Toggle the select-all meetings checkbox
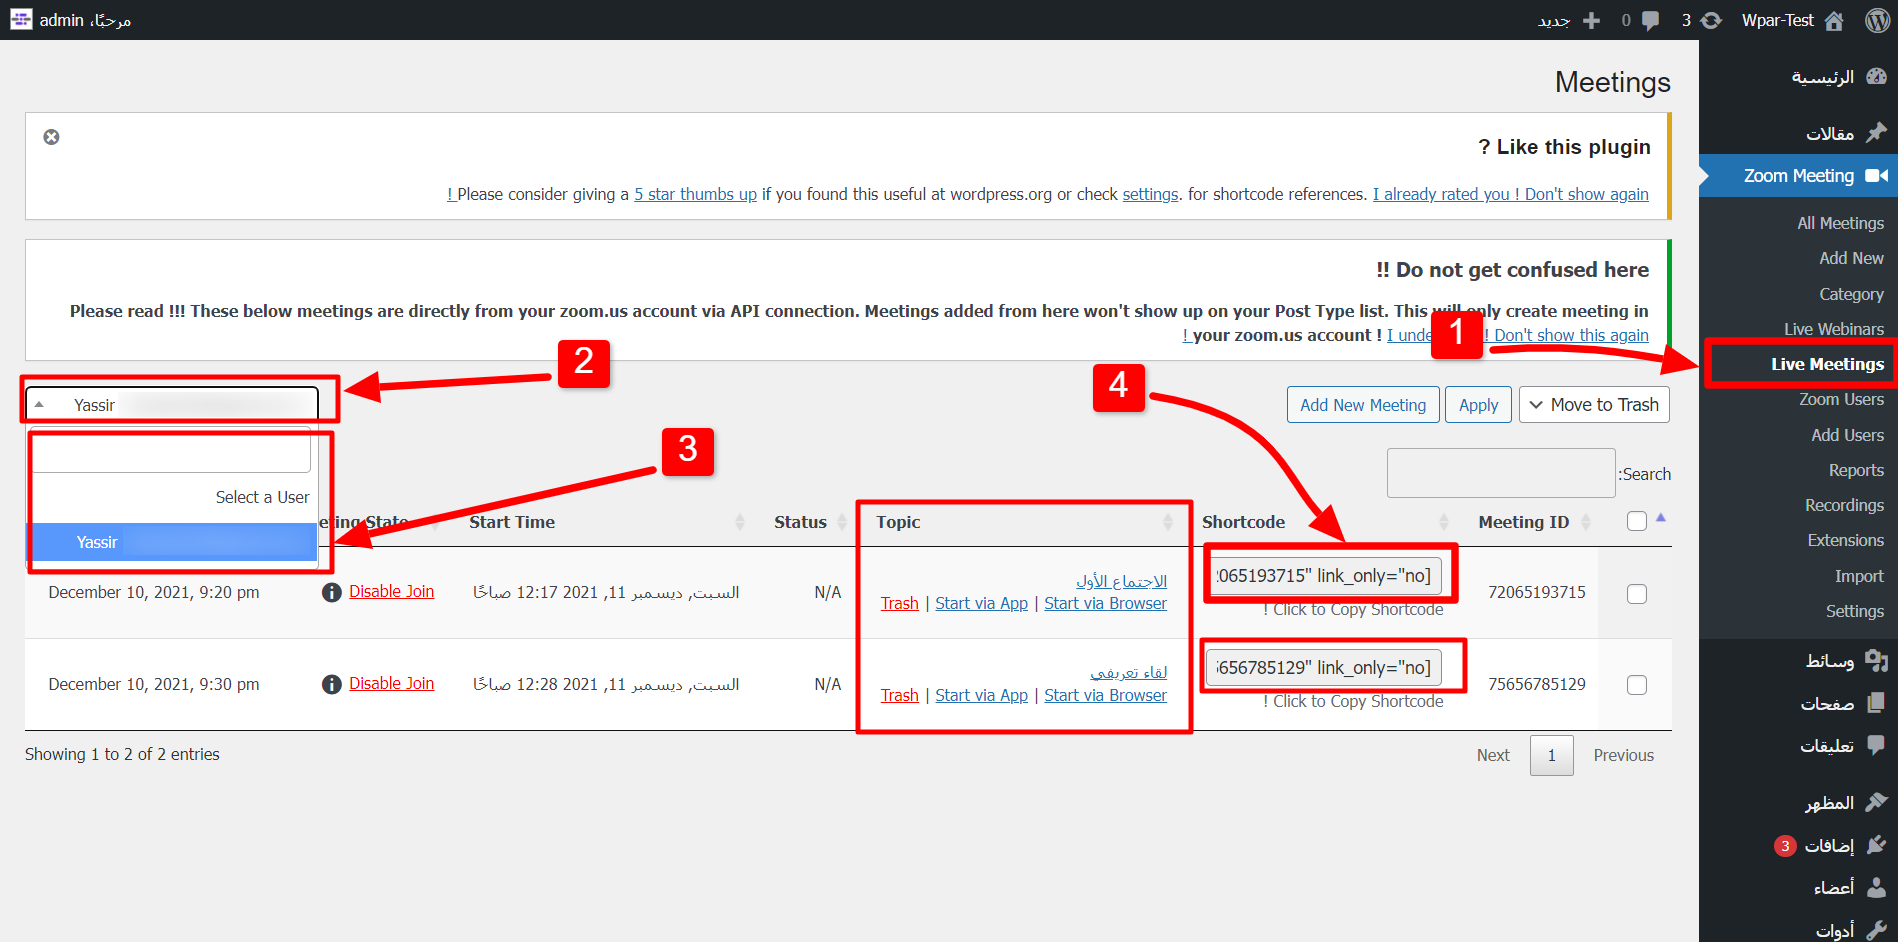This screenshot has width=1898, height=942. [x=1637, y=521]
